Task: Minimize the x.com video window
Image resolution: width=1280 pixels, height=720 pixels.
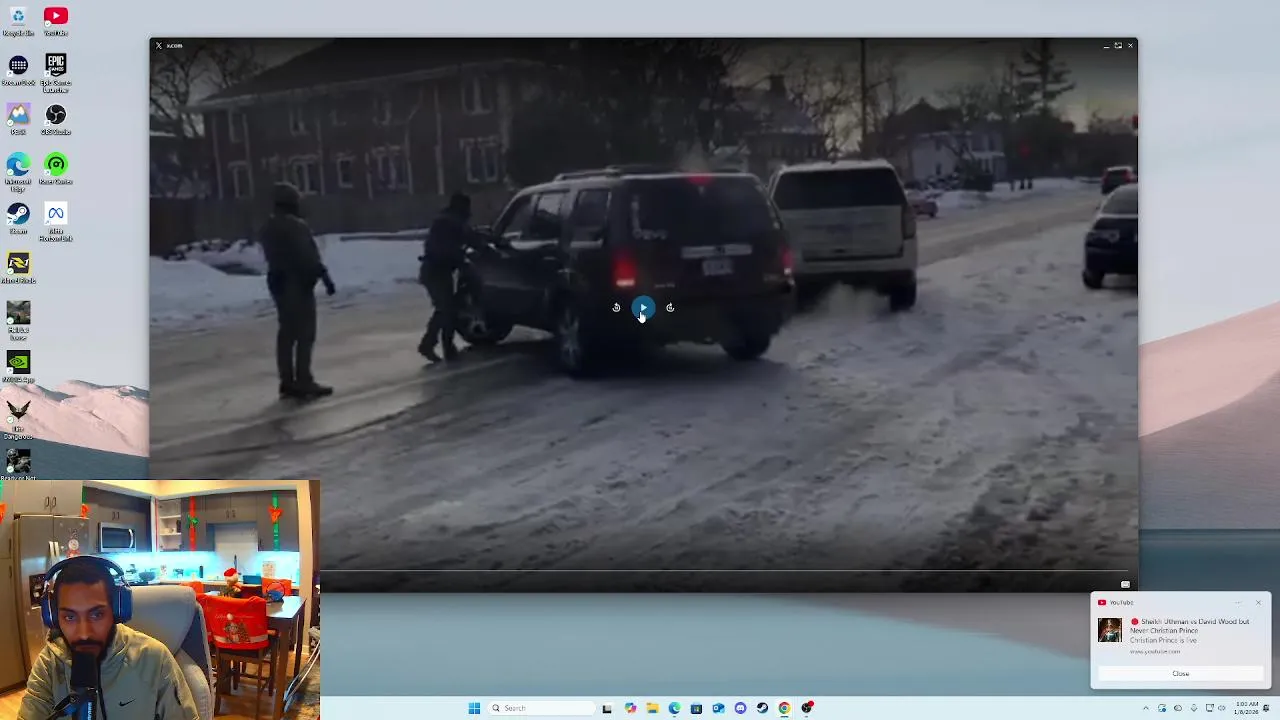Action: [1106, 45]
